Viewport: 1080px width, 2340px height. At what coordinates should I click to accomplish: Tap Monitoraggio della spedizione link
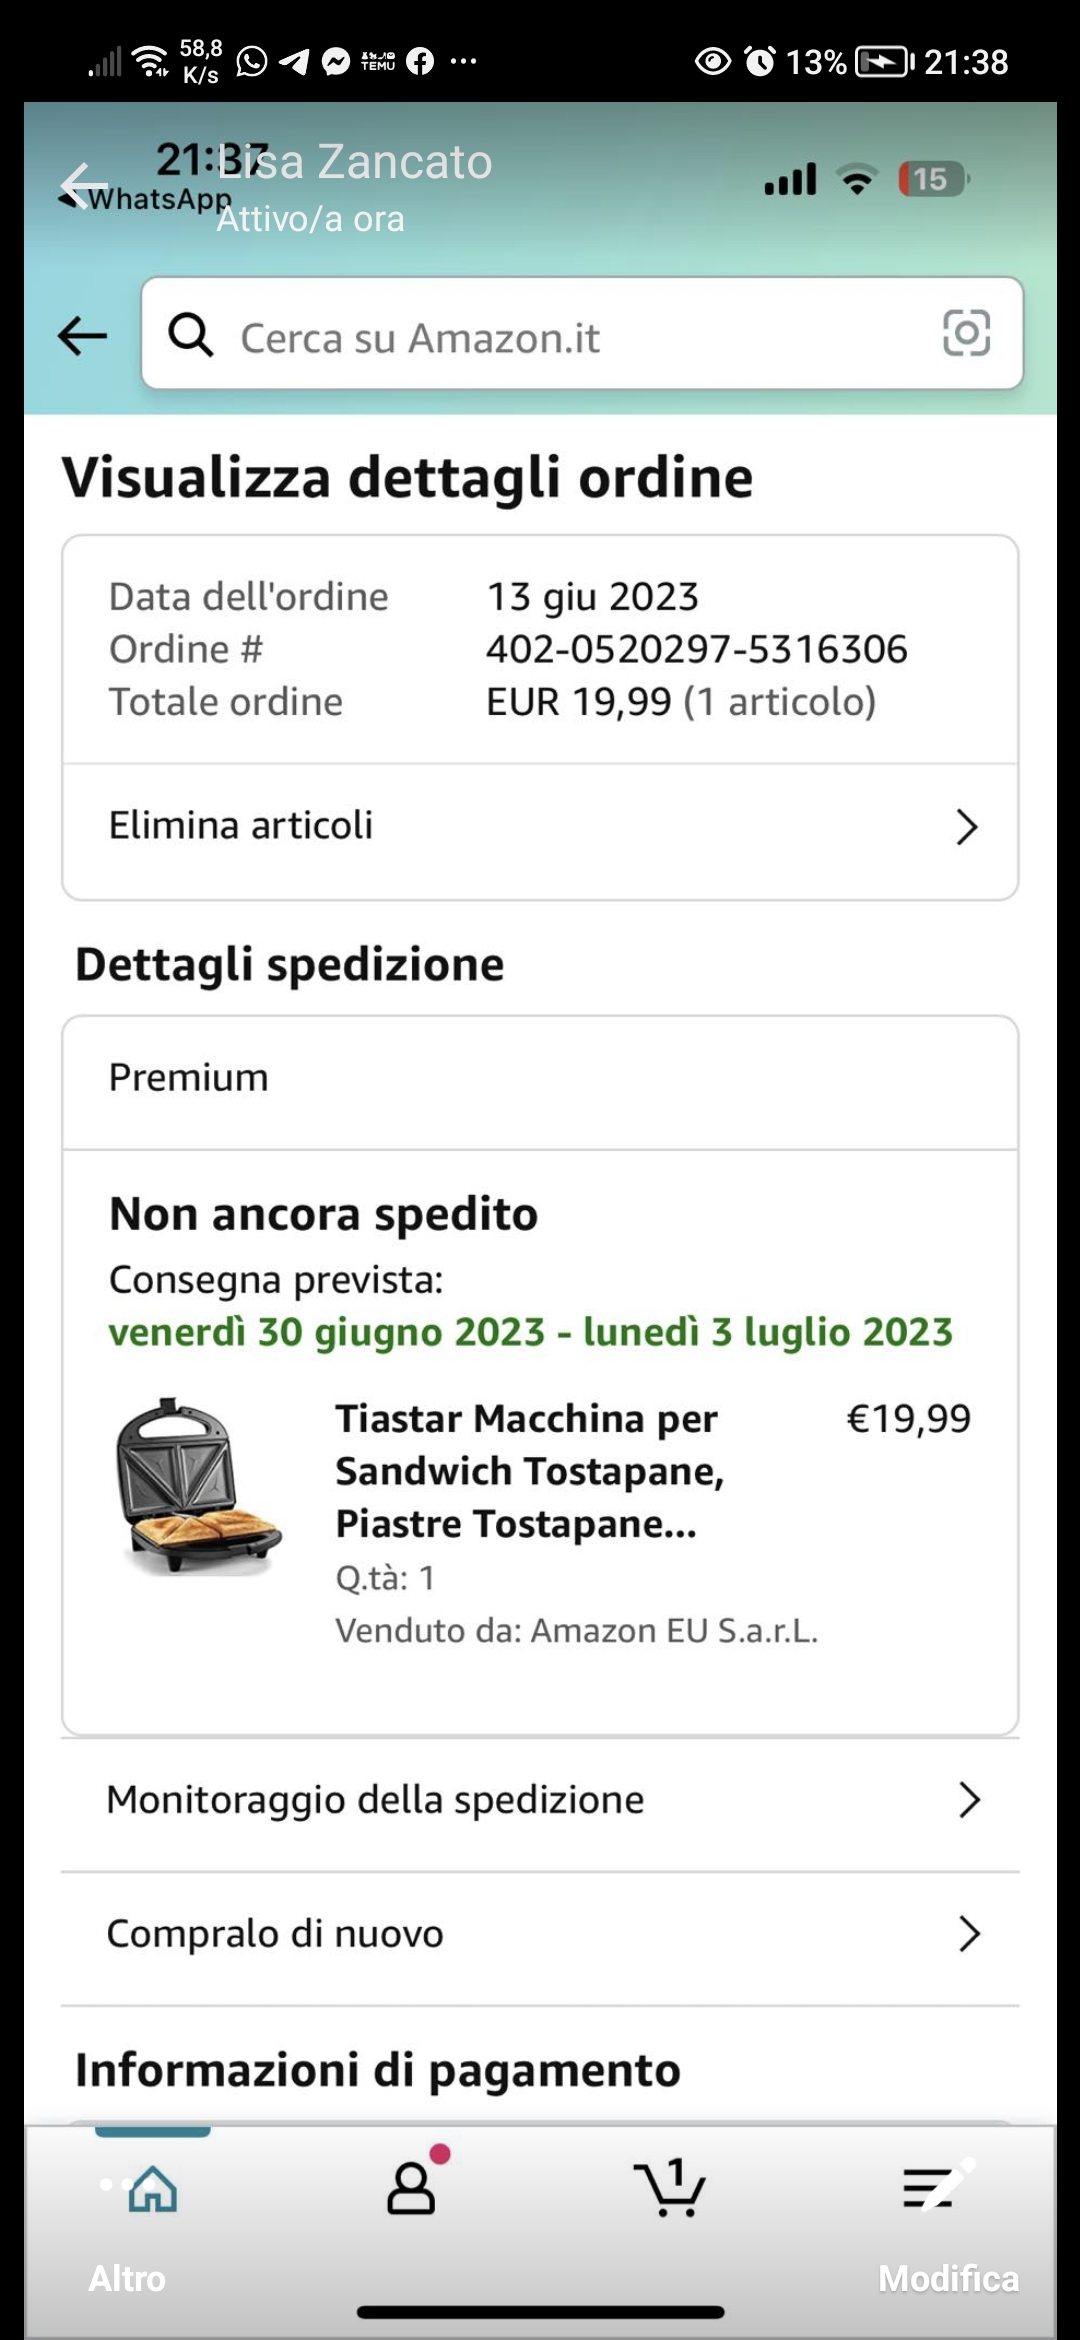[375, 1800]
